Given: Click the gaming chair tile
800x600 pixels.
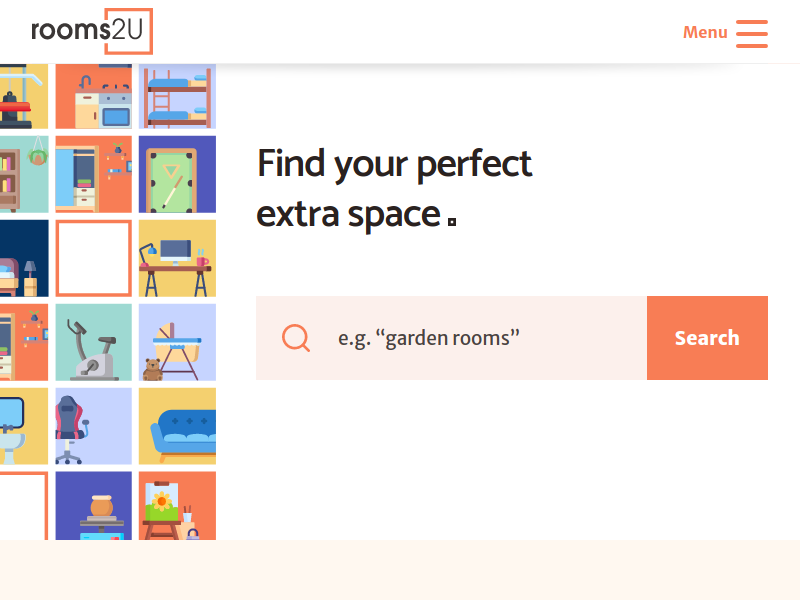Looking at the screenshot, I should click(93, 426).
